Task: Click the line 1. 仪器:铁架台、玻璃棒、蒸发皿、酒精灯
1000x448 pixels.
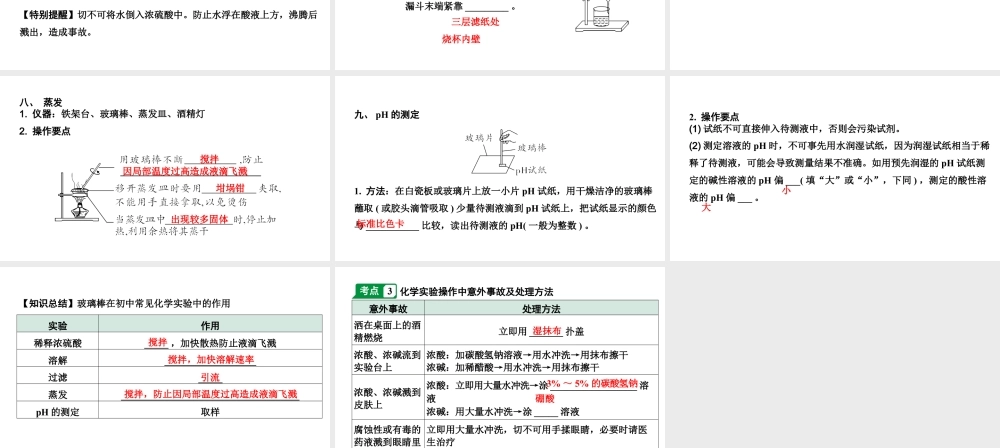Action: (x=112, y=114)
